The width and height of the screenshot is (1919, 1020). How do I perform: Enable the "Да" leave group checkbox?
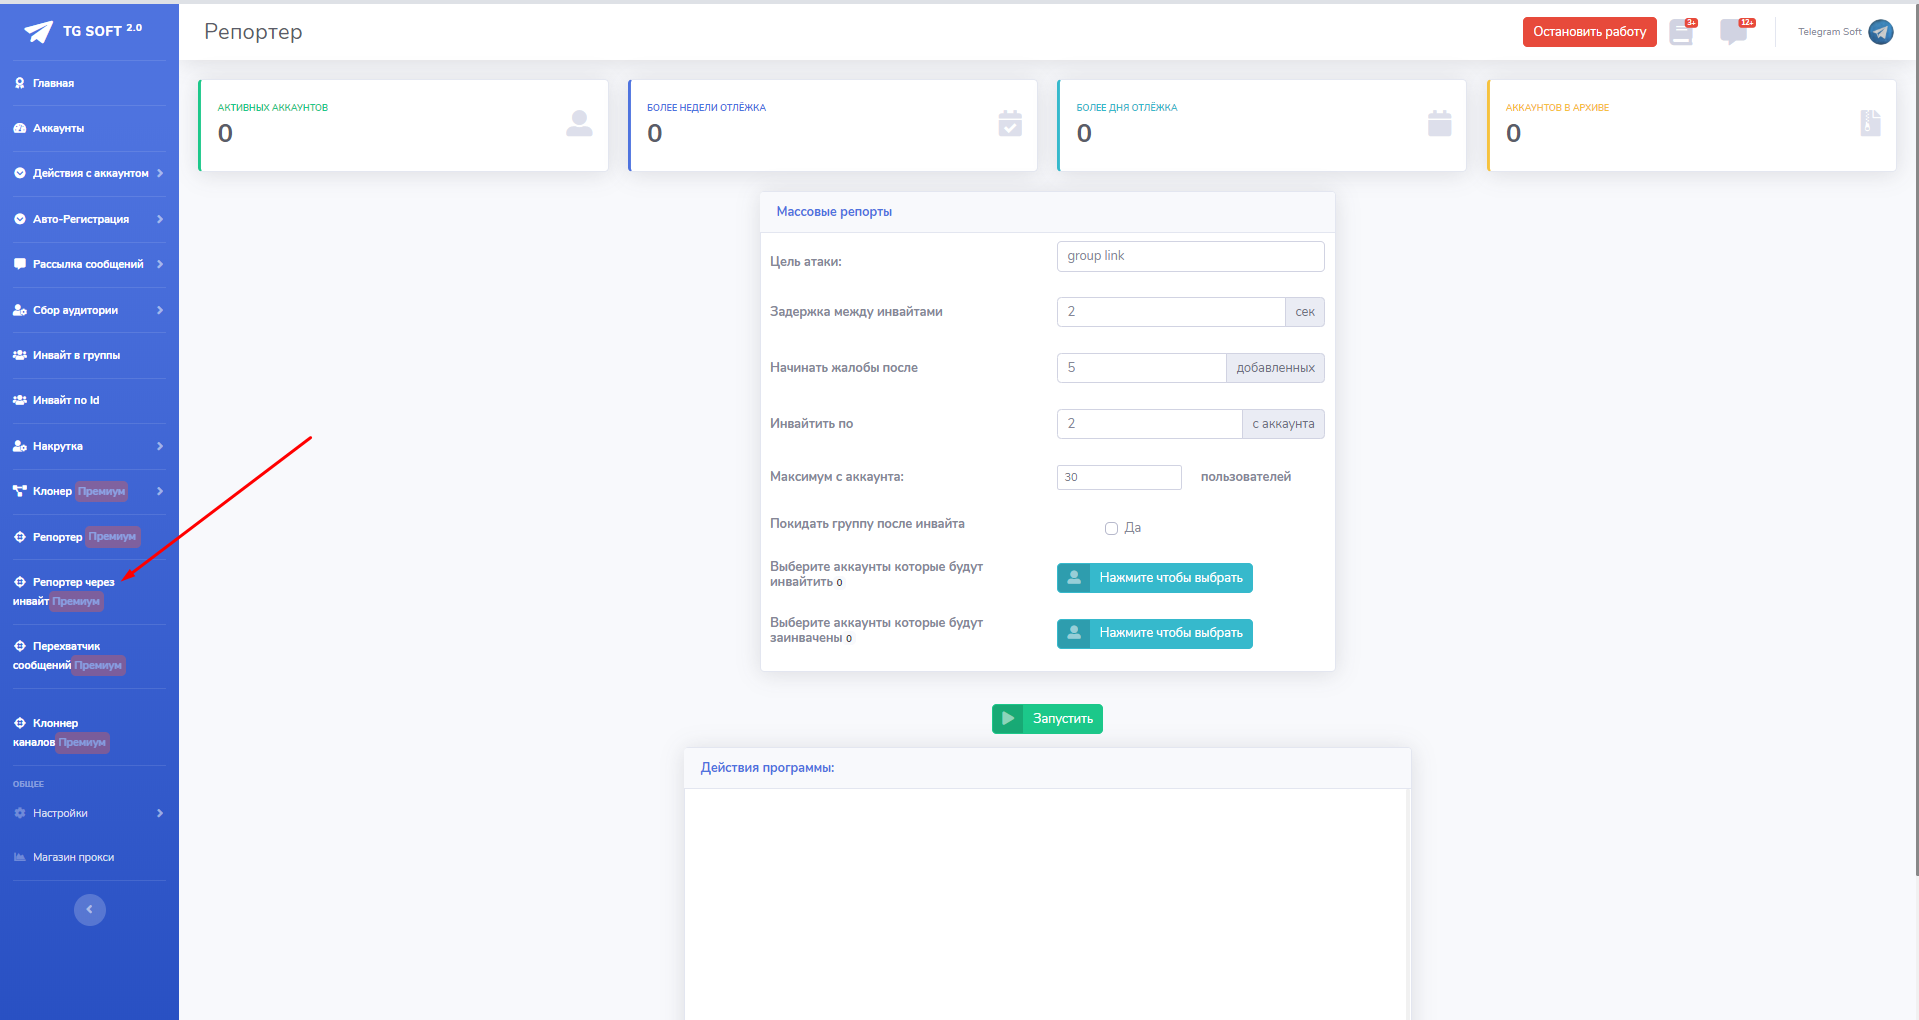[1111, 528]
